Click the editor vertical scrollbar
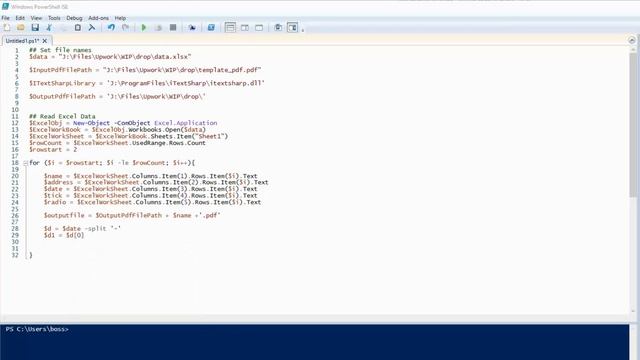 pos(633,124)
